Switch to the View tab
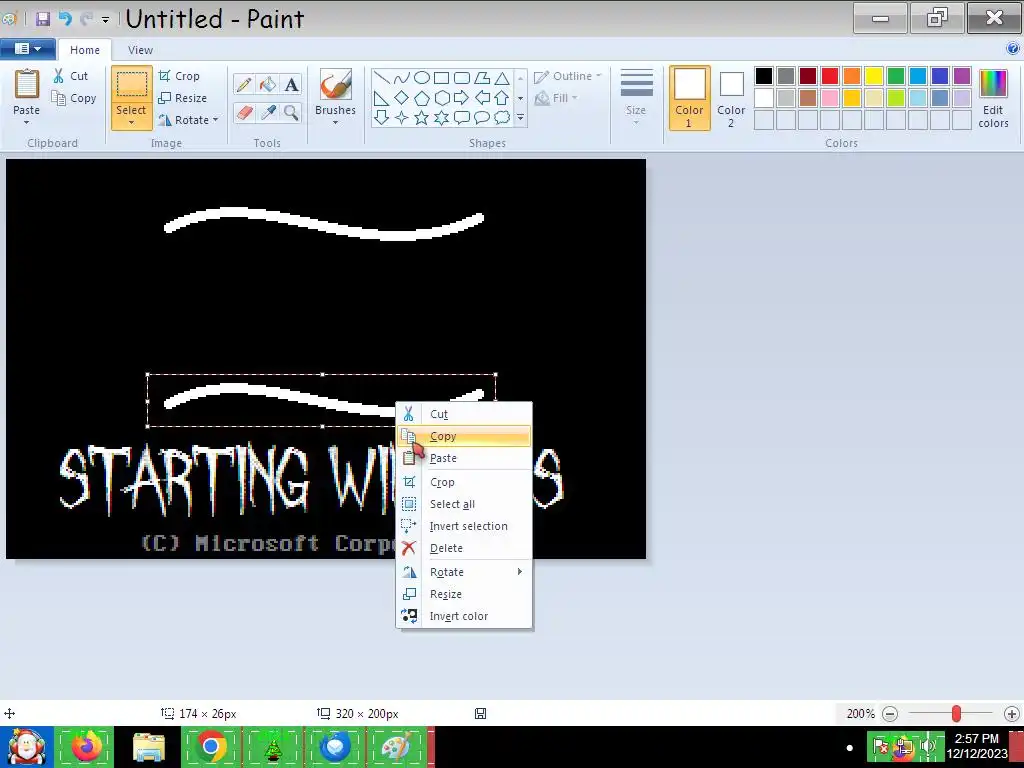The image size is (1024, 768). pyautogui.click(x=140, y=50)
